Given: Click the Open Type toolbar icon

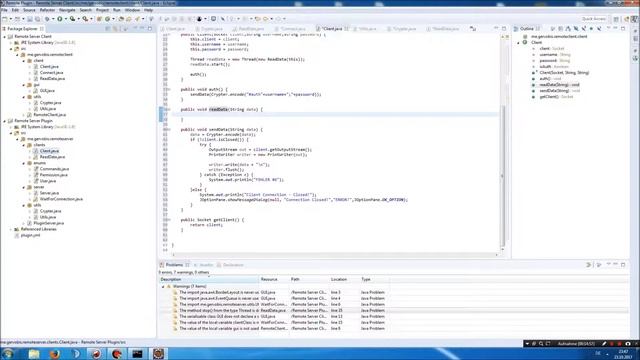Looking at the screenshot, I should click(121, 19).
